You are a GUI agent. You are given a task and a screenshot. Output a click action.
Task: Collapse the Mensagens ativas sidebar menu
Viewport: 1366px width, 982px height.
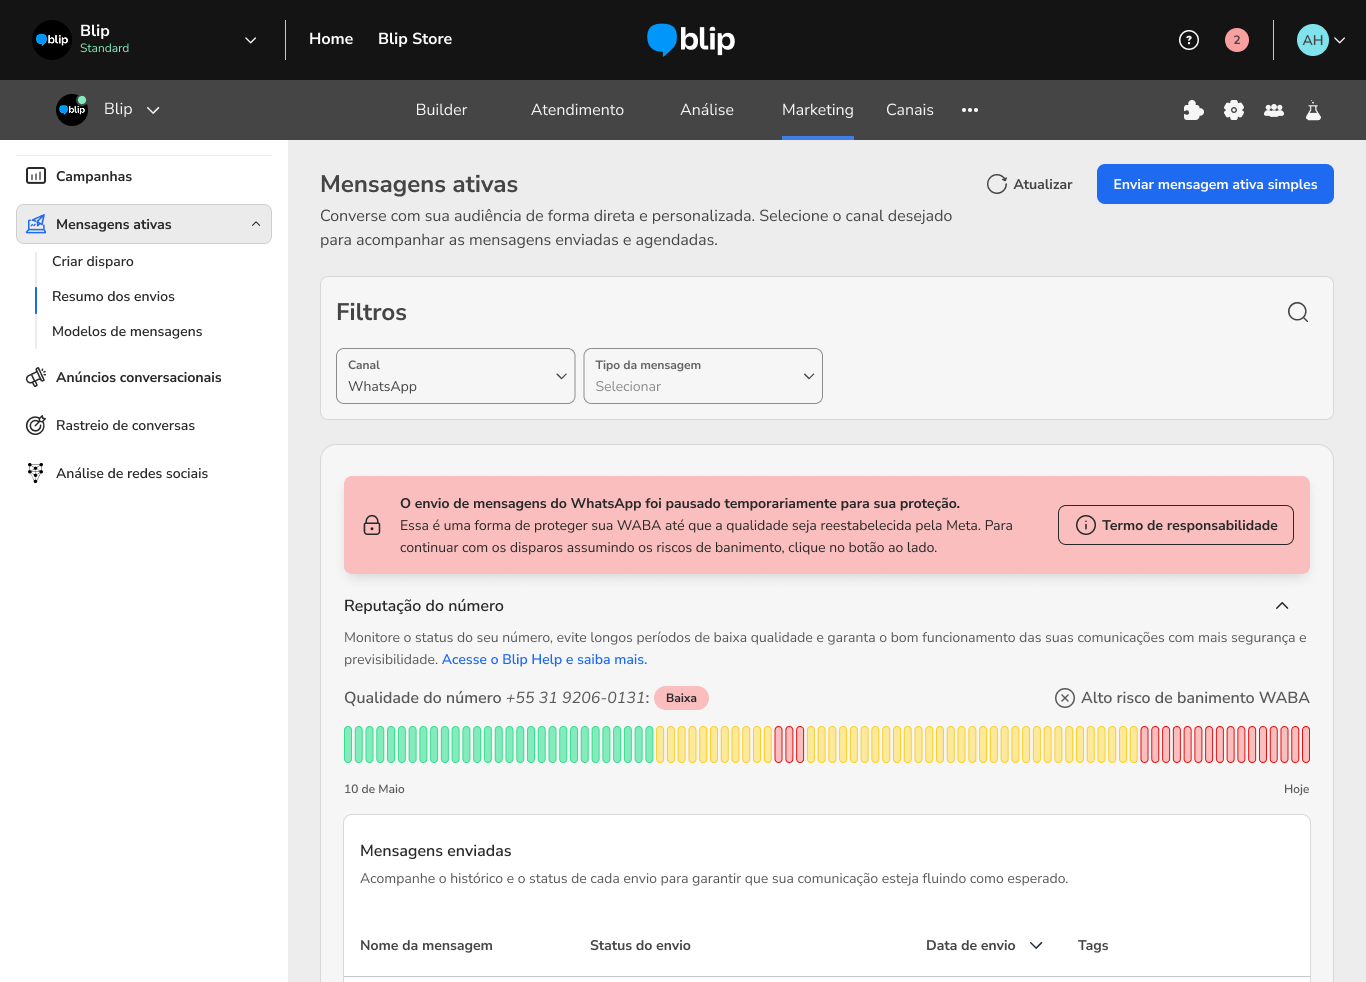[255, 224]
